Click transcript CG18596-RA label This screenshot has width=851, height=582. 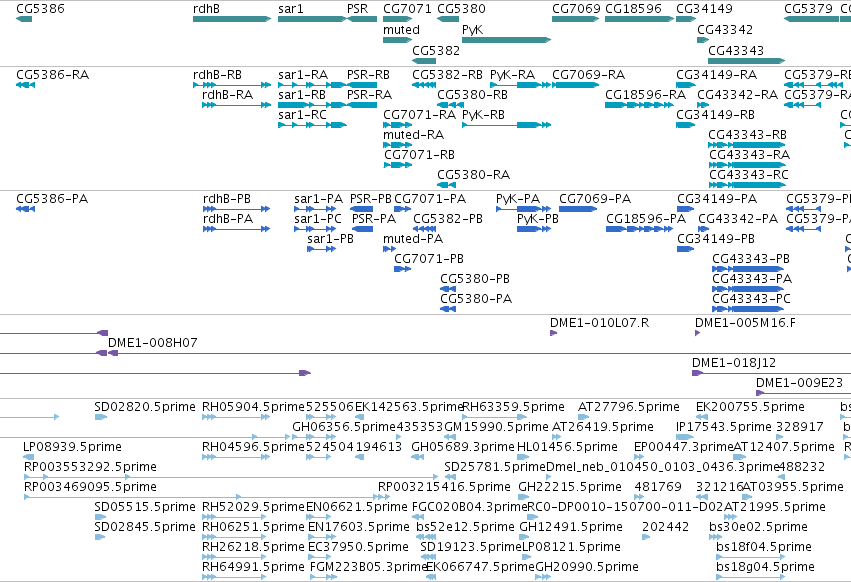click(645, 94)
